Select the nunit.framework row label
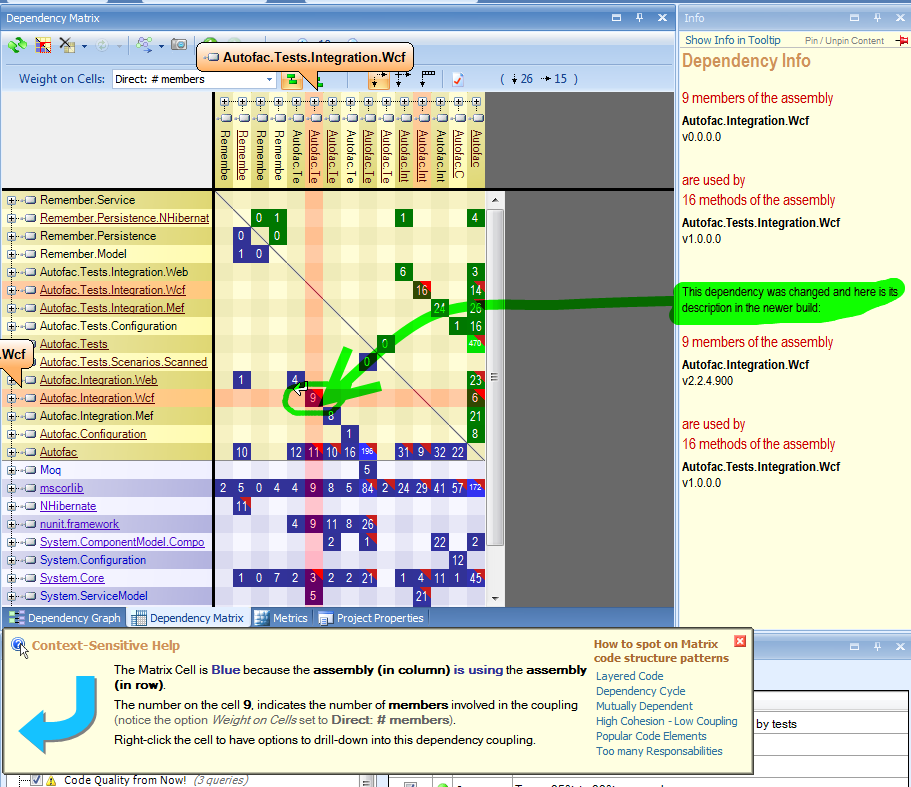The height and width of the screenshot is (787, 911). tap(80, 524)
